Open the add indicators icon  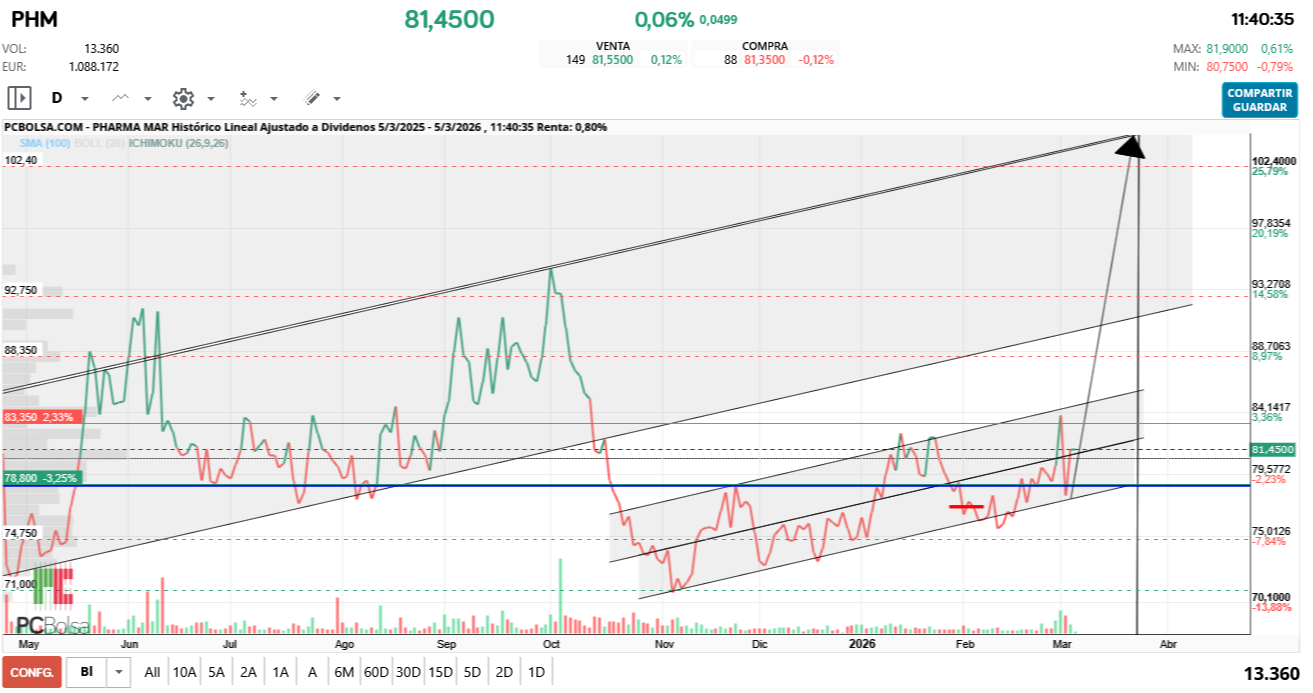[x=248, y=98]
